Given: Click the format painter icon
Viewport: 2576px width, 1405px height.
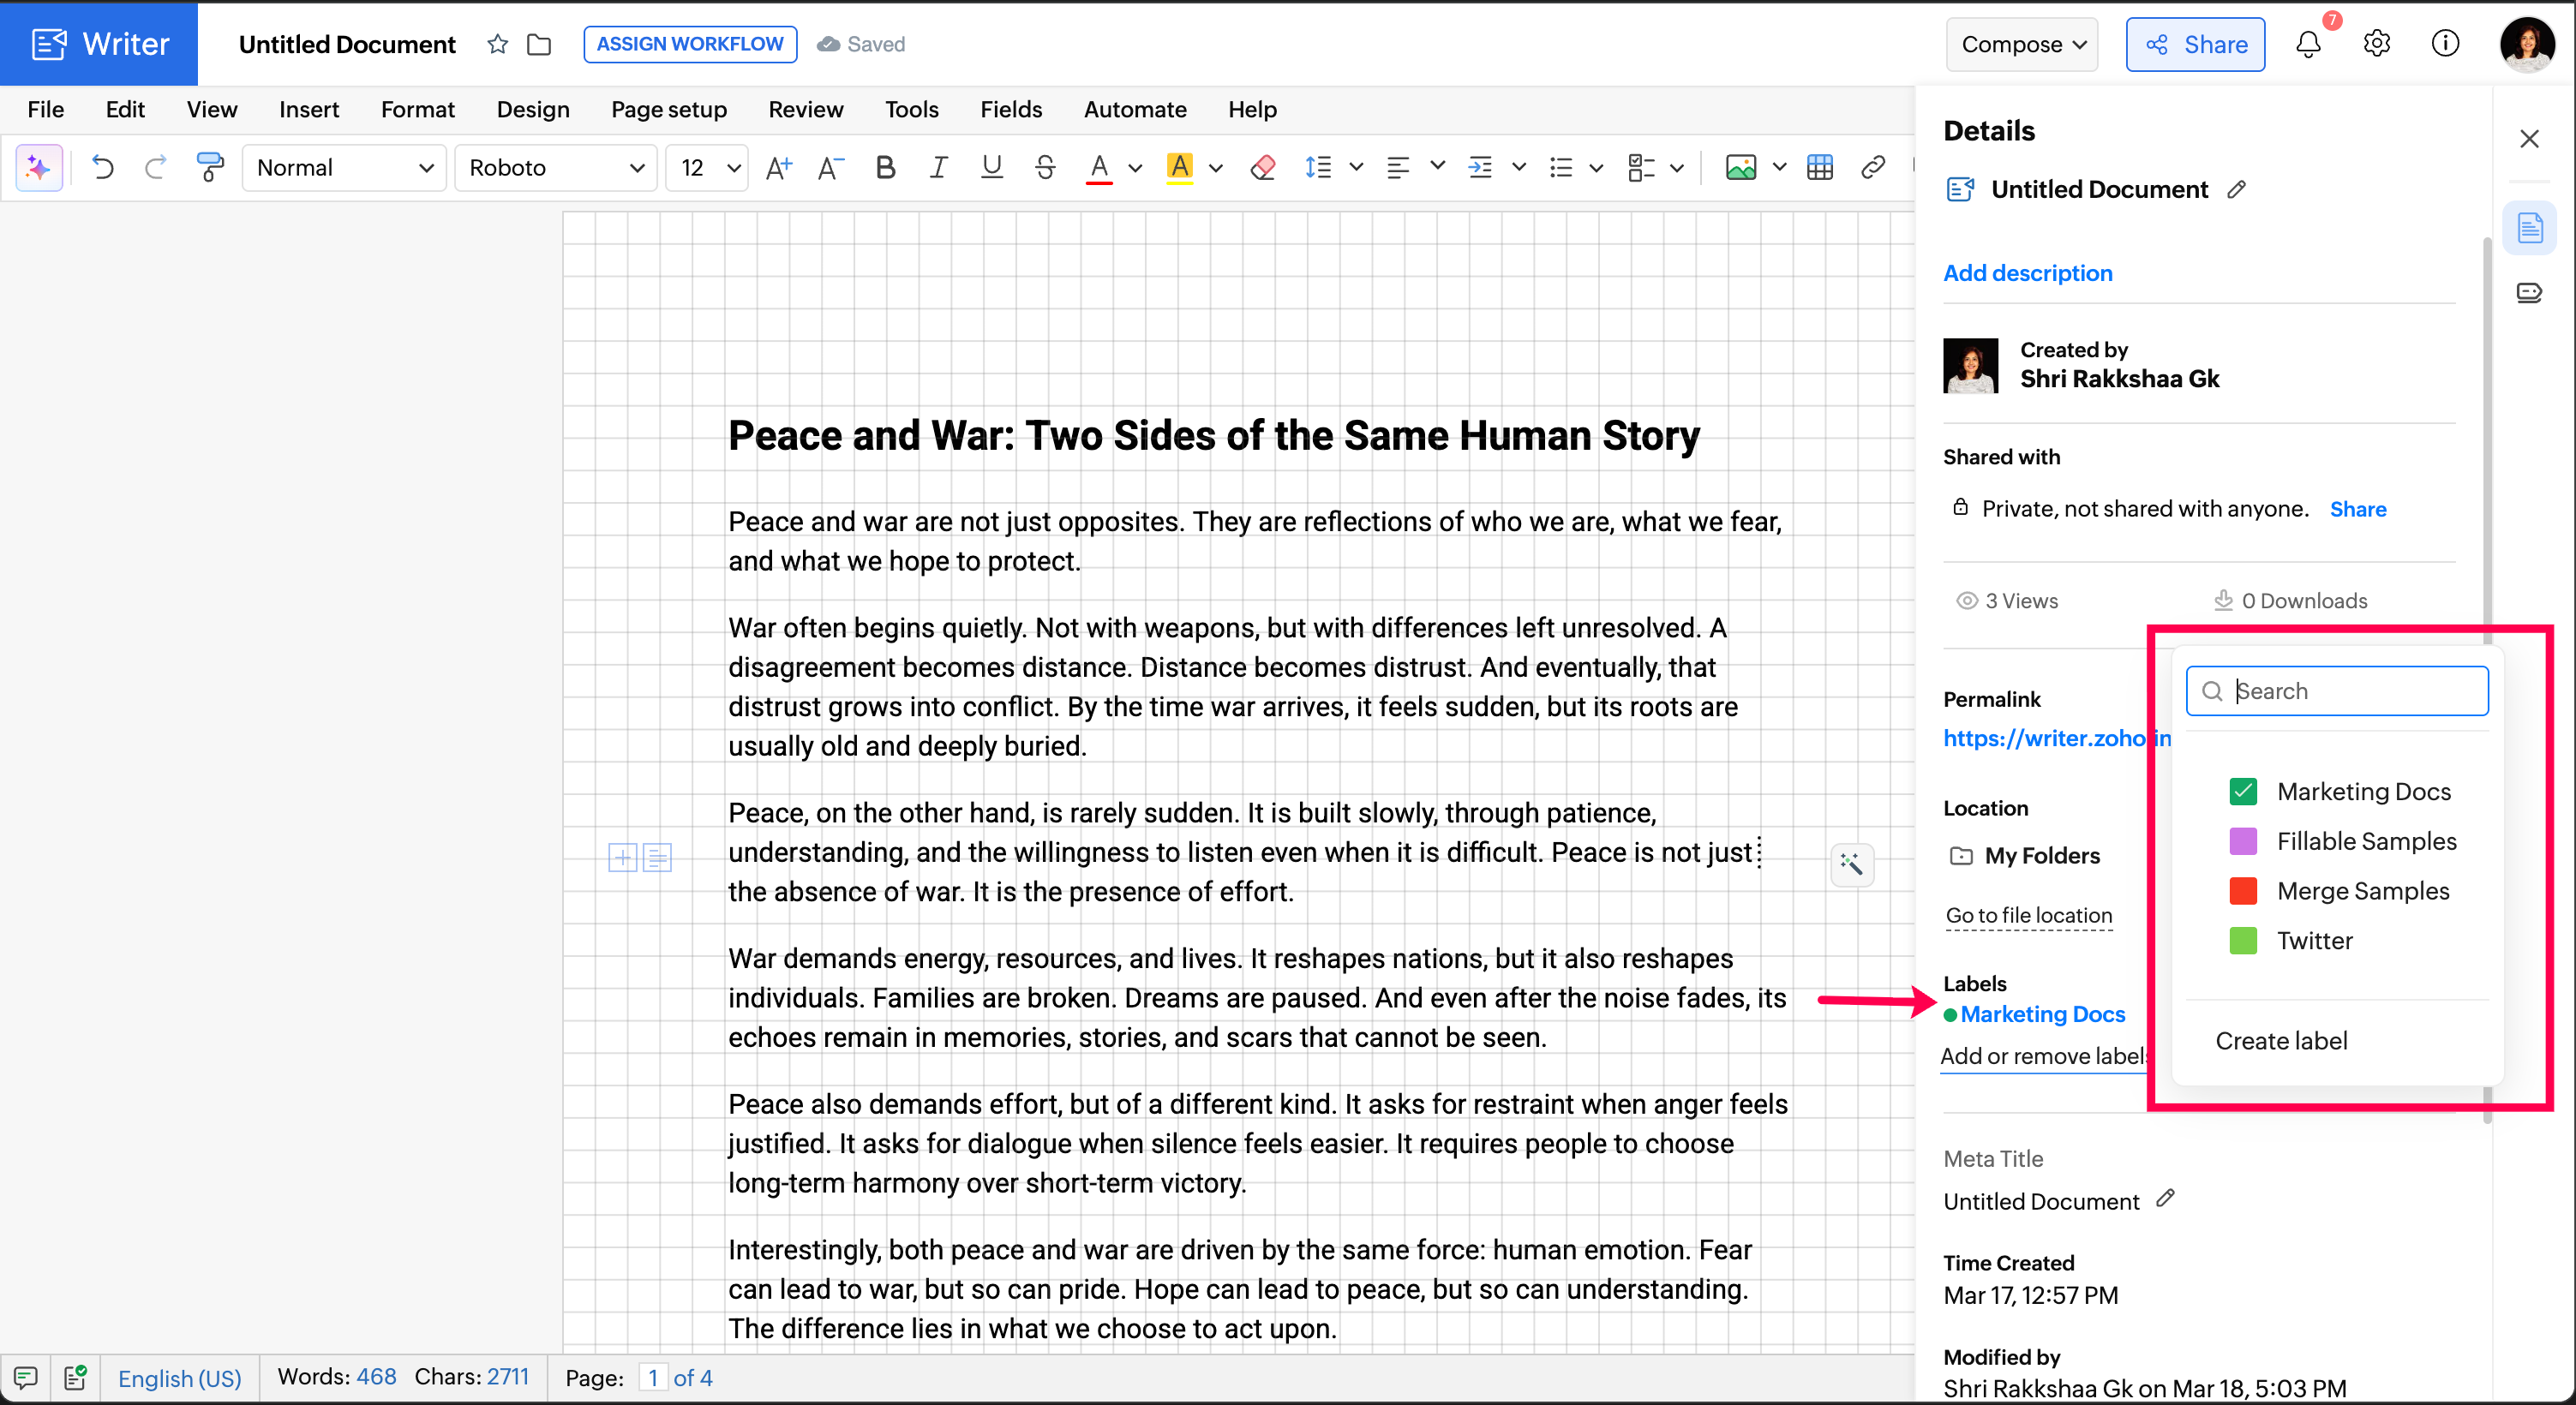Looking at the screenshot, I should point(209,167).
